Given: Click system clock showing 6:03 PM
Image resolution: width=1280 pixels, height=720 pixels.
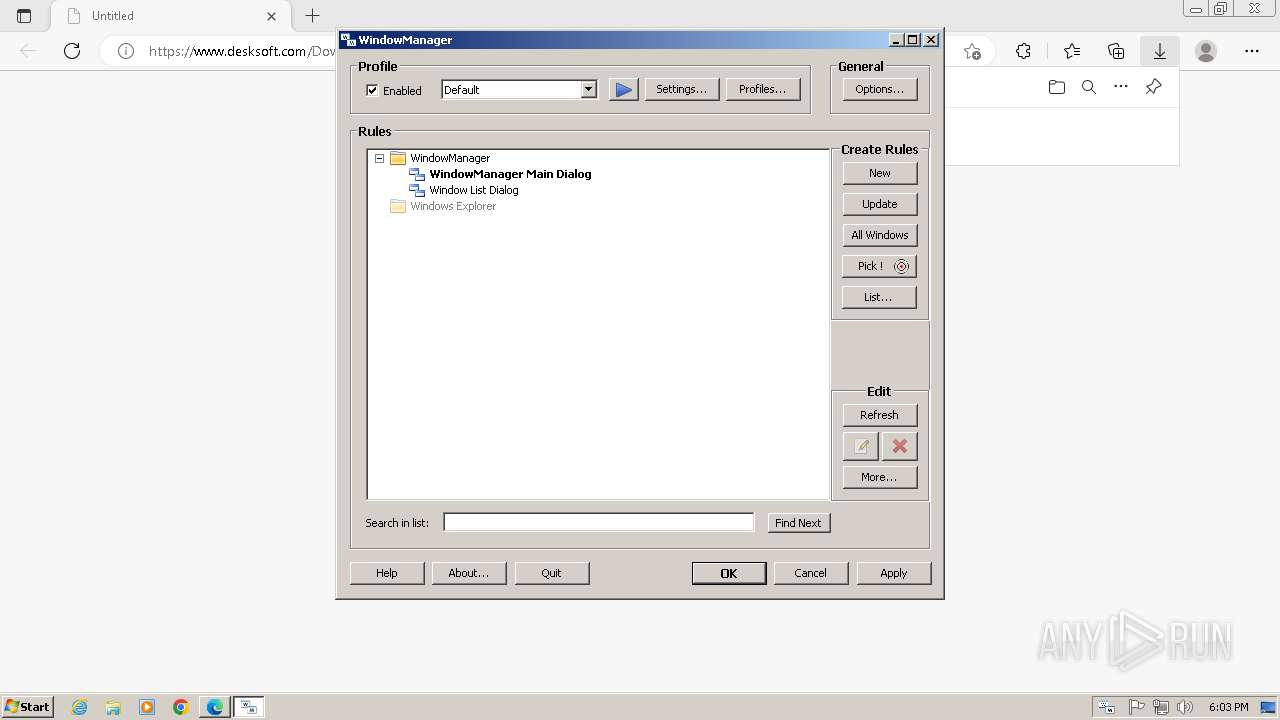Looking at the screenshot, I should 1228,707.
